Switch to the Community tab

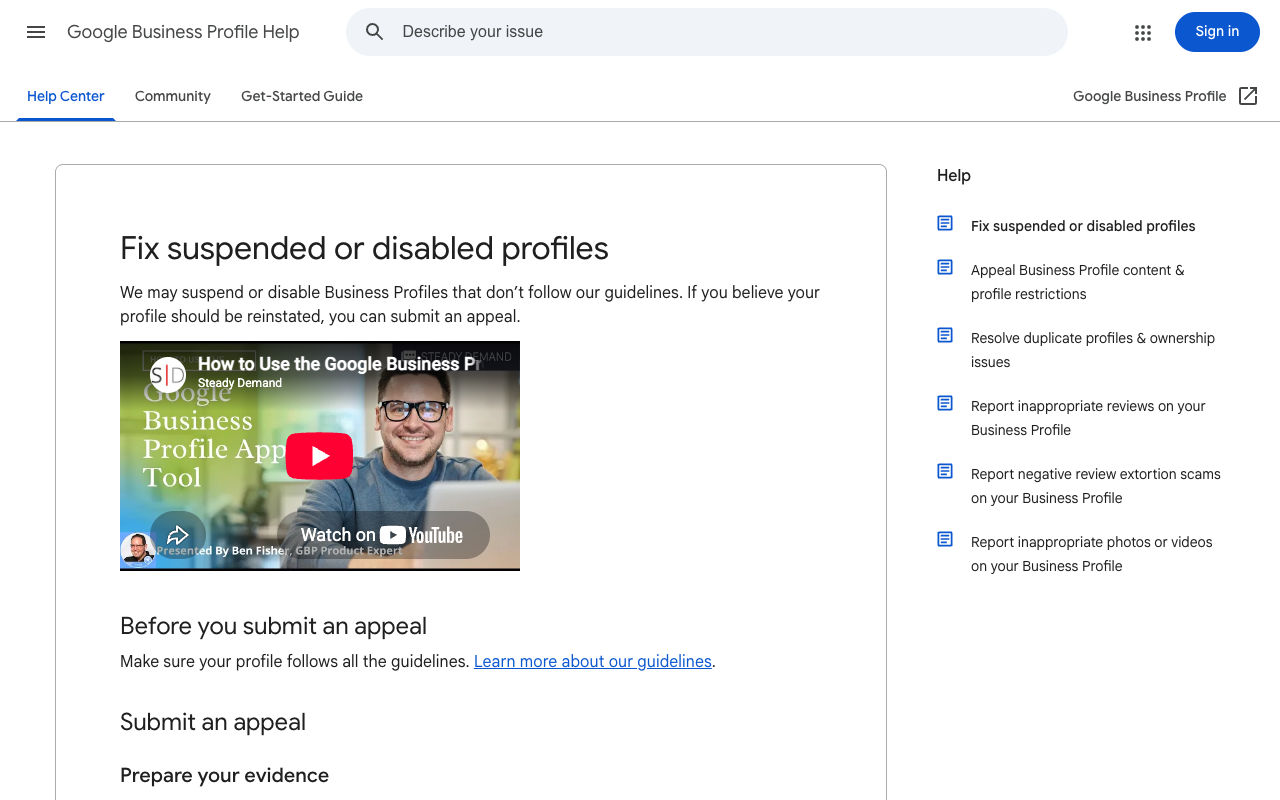click(173, 96)
